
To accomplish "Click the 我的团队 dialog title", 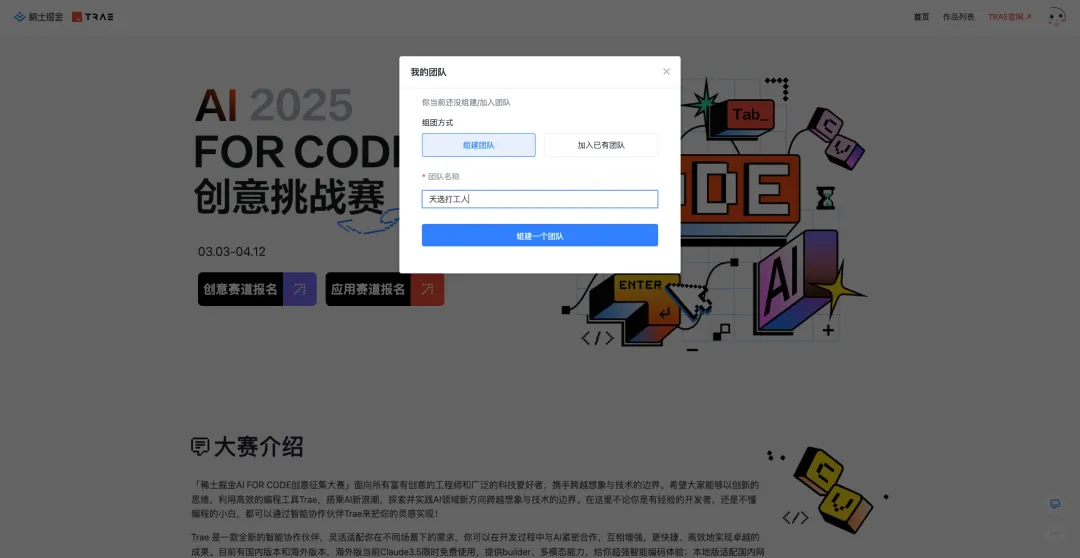I will click(x=428, y=72).
